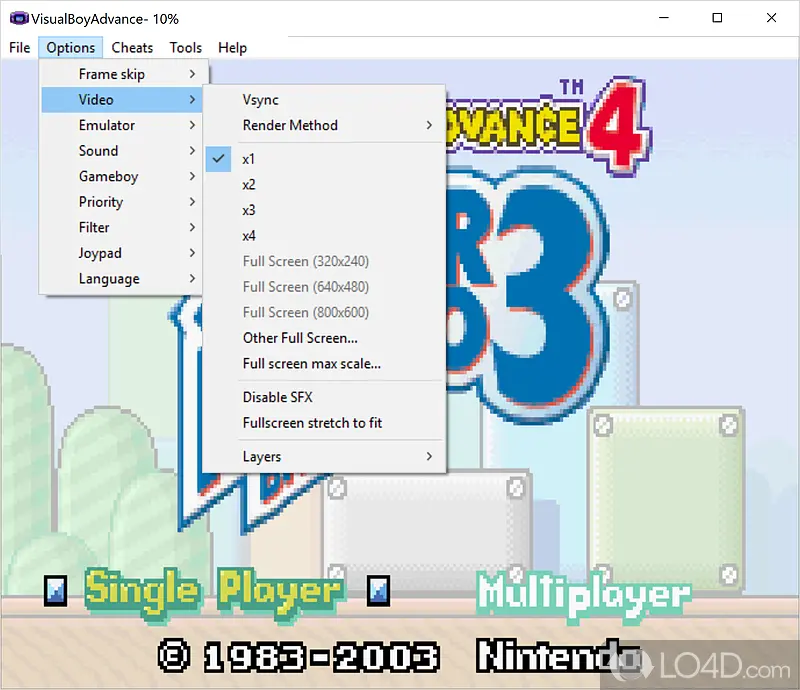
Task: Toggle the Vsync option
Action: 261,100
